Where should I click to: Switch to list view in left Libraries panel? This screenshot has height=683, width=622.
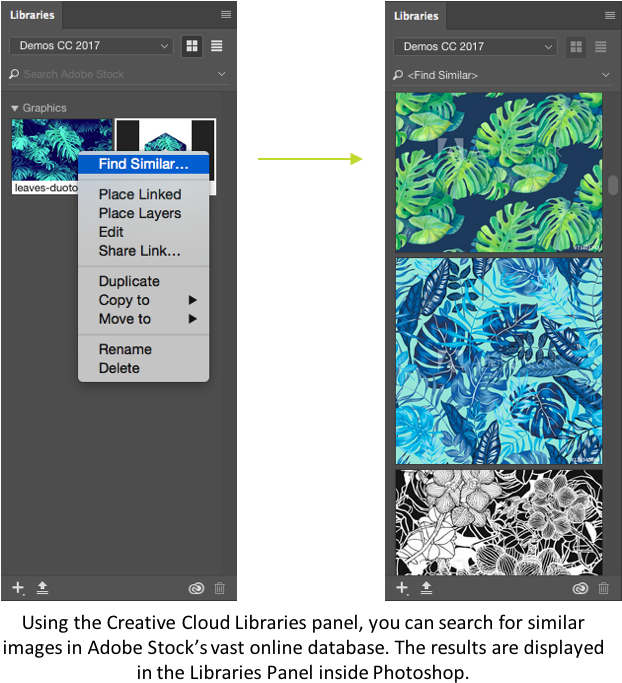click(217, 46)
